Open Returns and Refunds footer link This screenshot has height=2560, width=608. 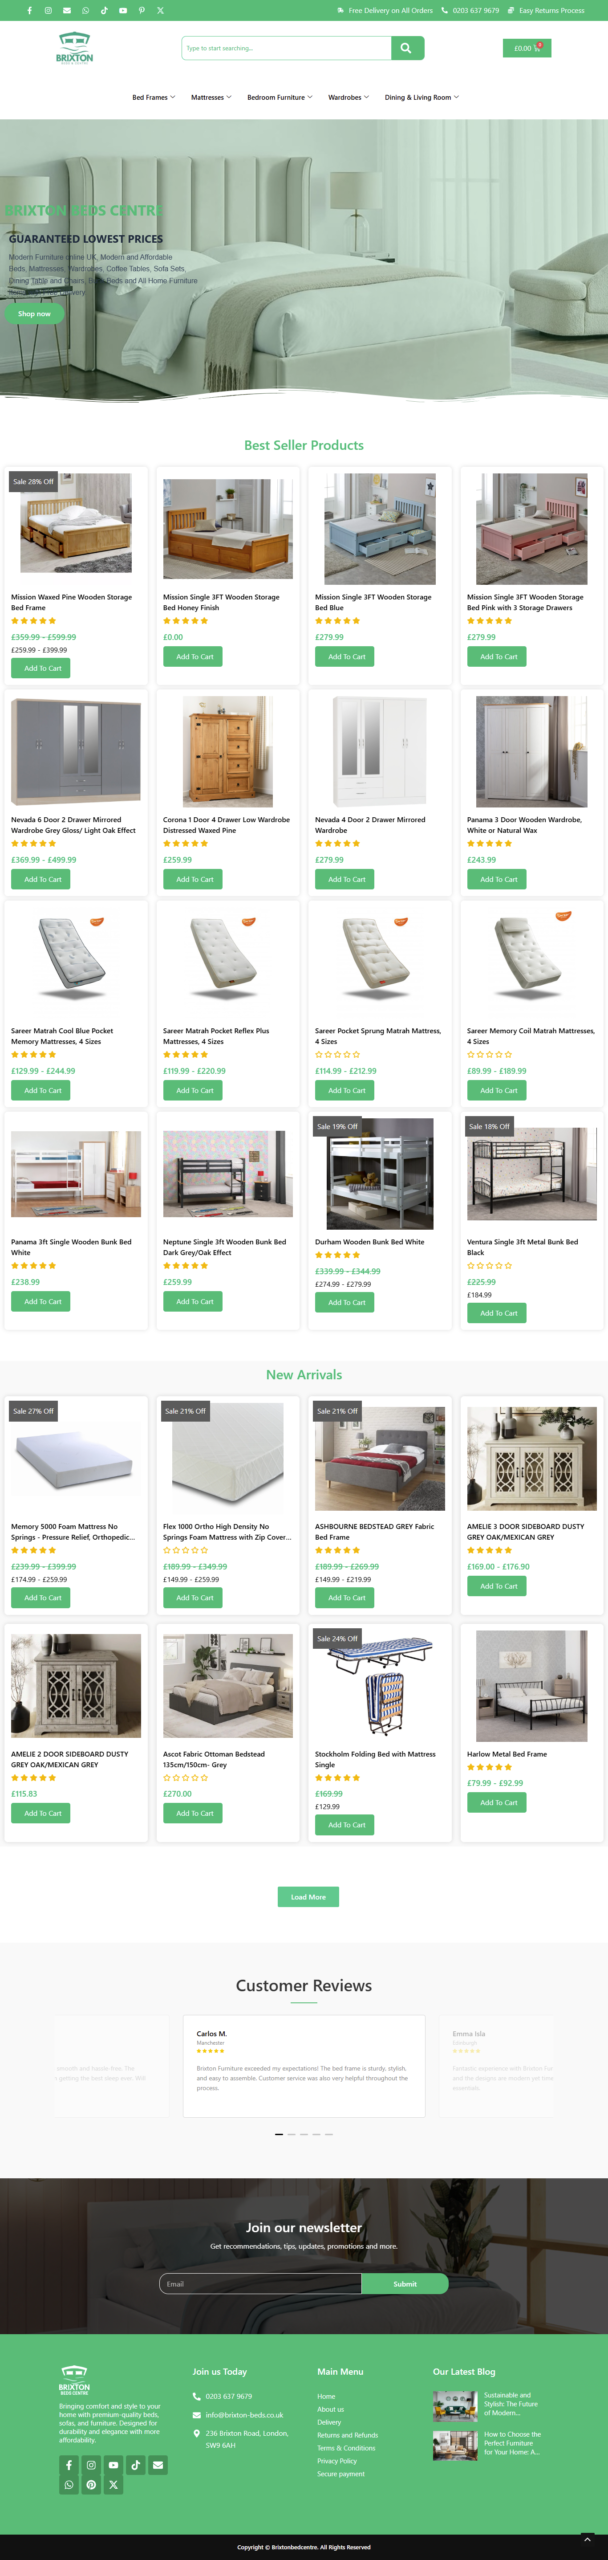pyautogui.click(x=348, y=2434)
